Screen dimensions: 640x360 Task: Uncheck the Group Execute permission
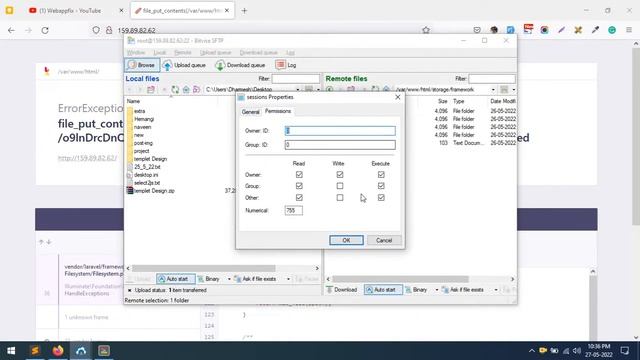381,186
